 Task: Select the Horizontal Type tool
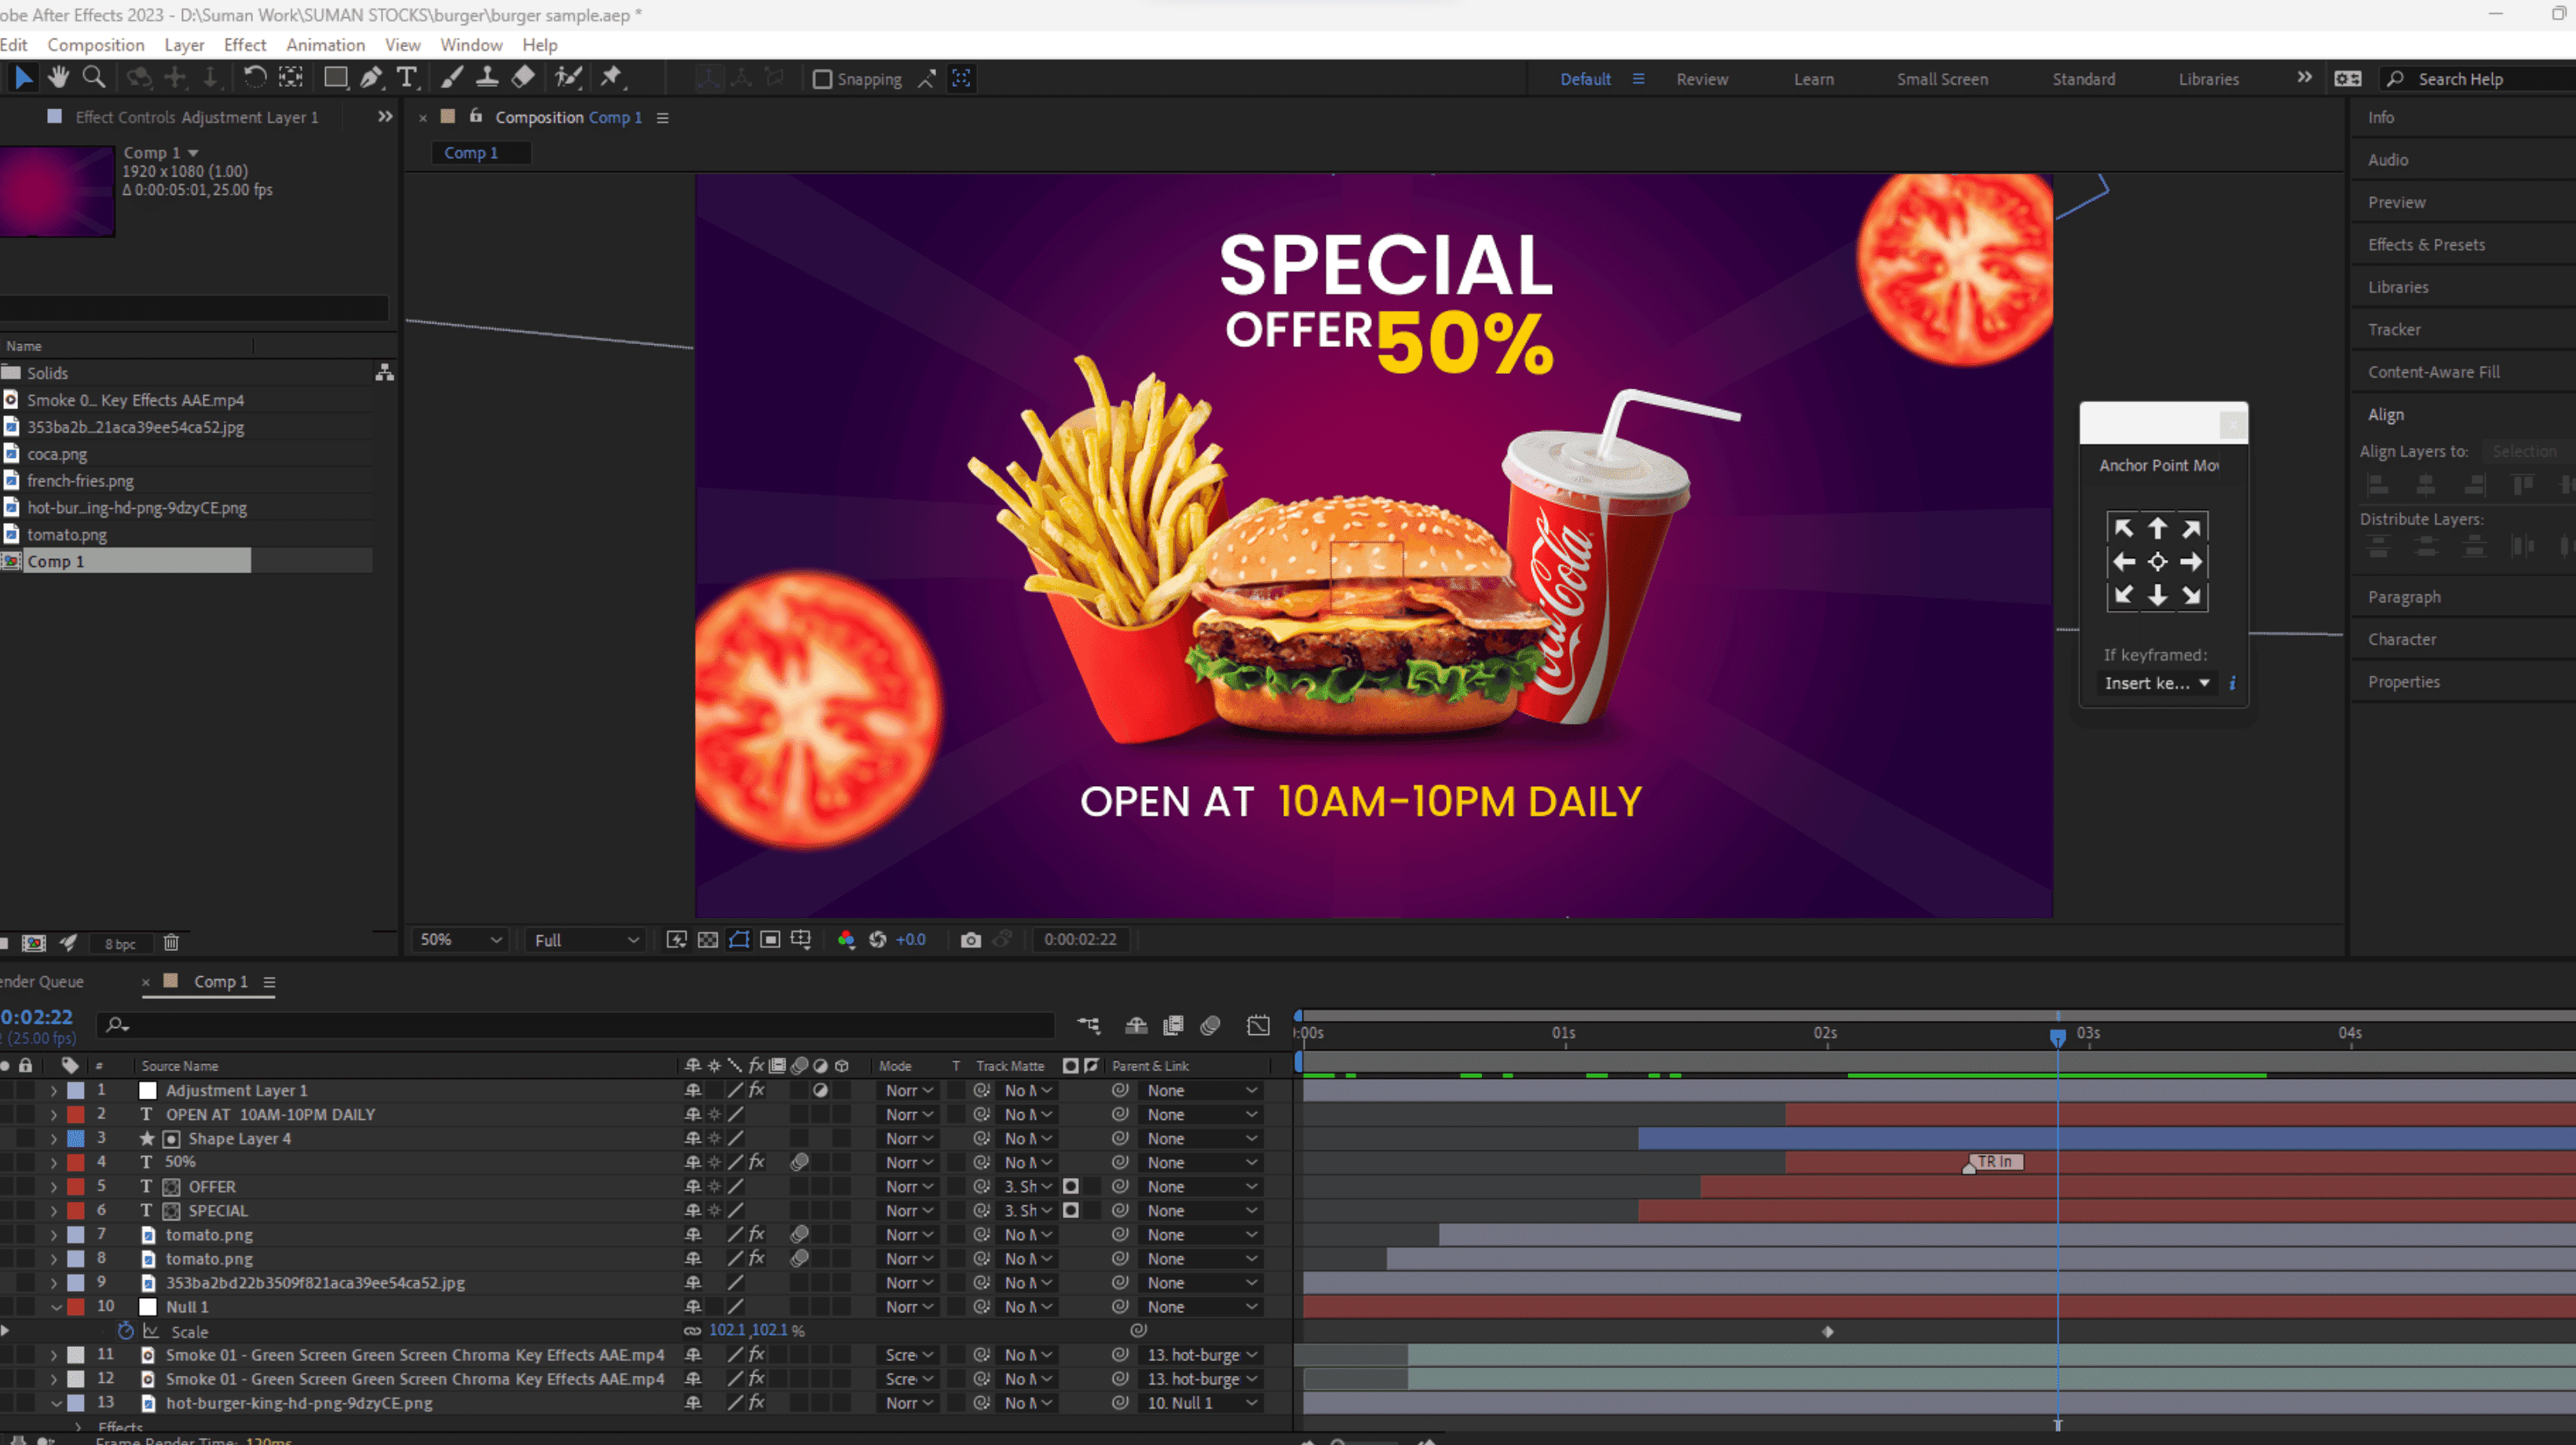pos(406,77)
